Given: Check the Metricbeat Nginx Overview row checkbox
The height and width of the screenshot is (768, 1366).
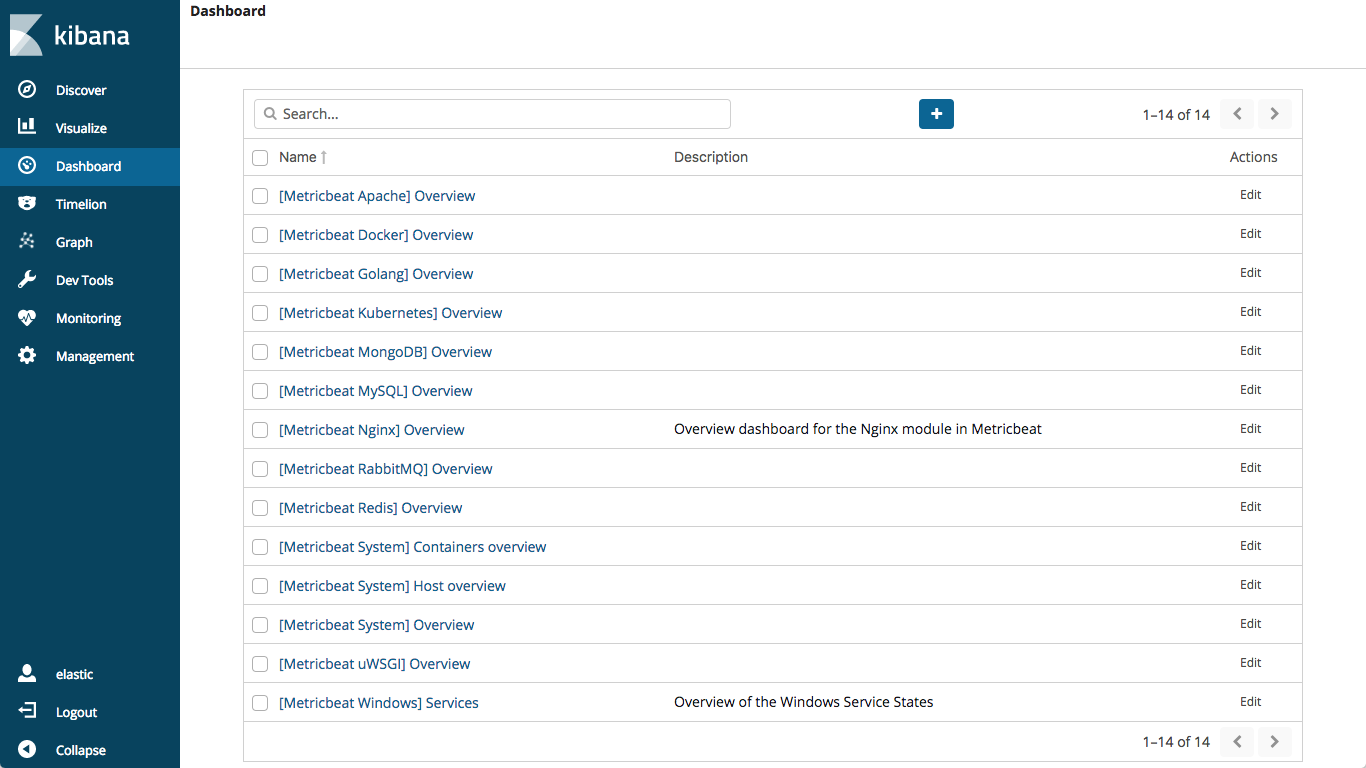Looking at the screenshot, I should [x=260, y=430].
